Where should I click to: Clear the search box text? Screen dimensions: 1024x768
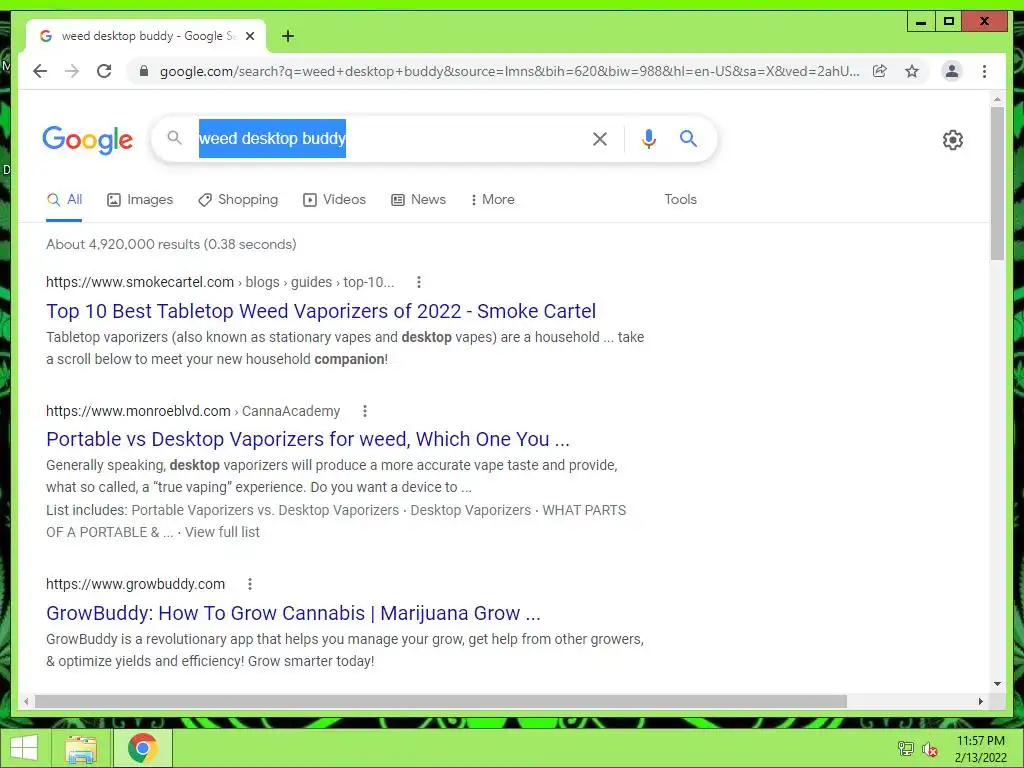[x=600, y=138]
